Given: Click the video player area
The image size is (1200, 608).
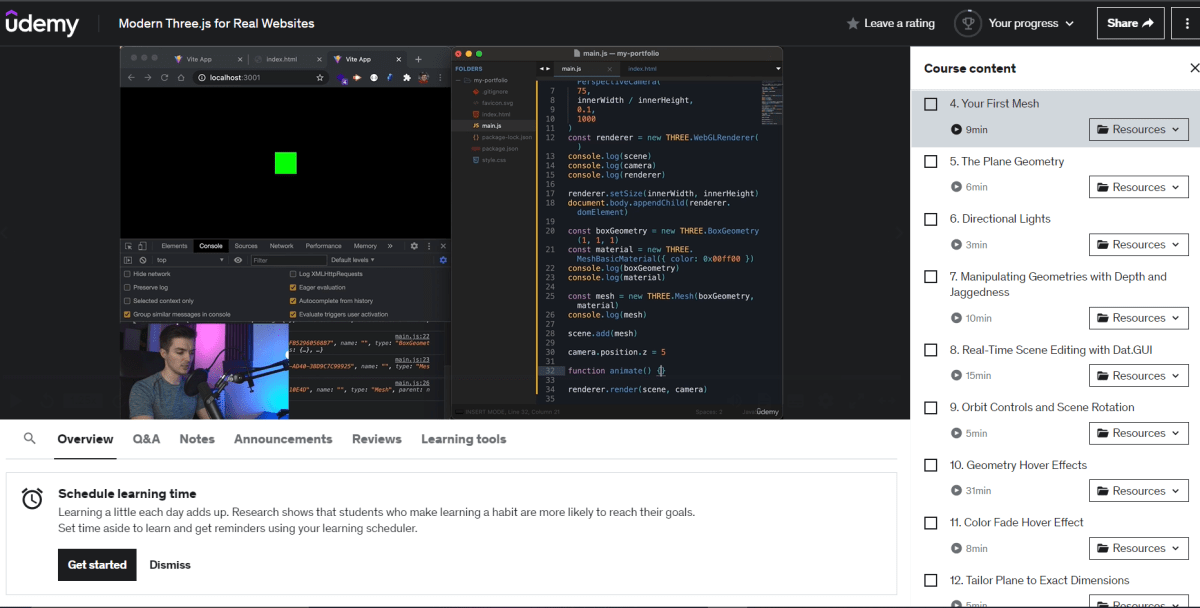Looking at the screenshot, I should 451,232.
